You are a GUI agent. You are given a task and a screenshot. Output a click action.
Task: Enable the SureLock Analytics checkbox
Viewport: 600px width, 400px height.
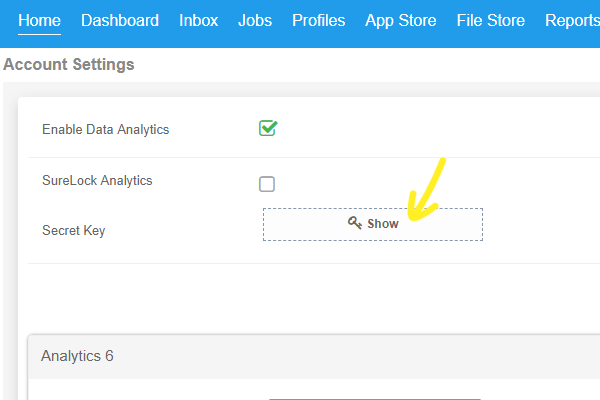tap(267, 184)
